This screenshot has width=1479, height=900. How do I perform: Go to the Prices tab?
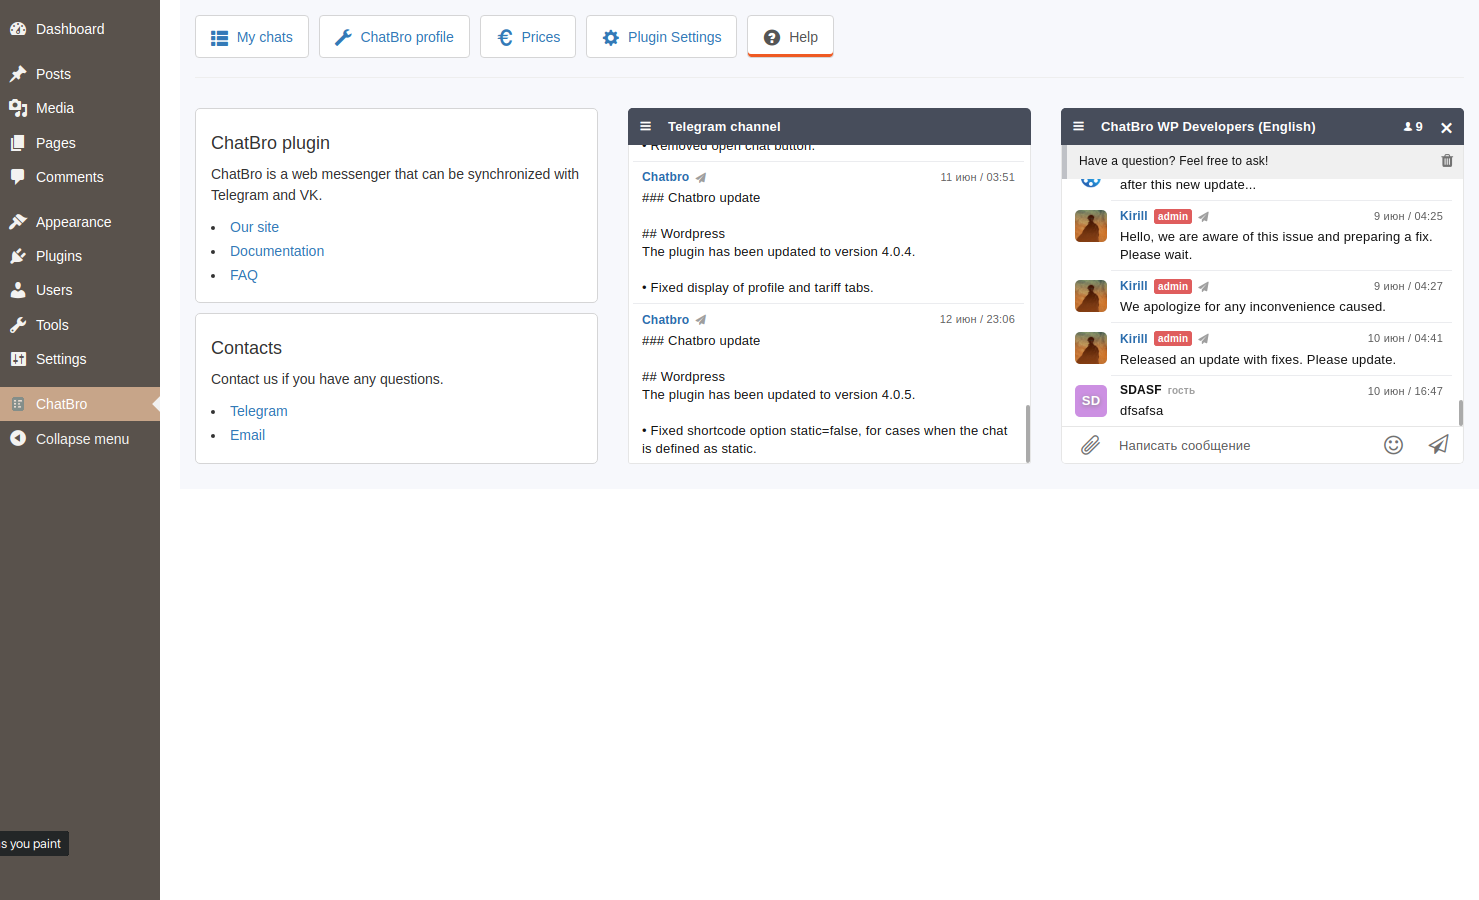click(528, 37)
